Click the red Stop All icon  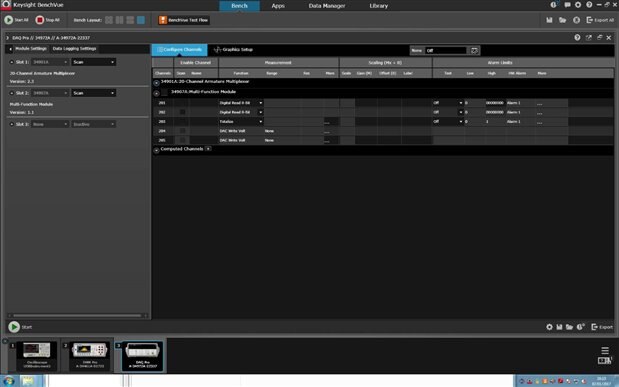pyautogui.click(x=39, y=20)
